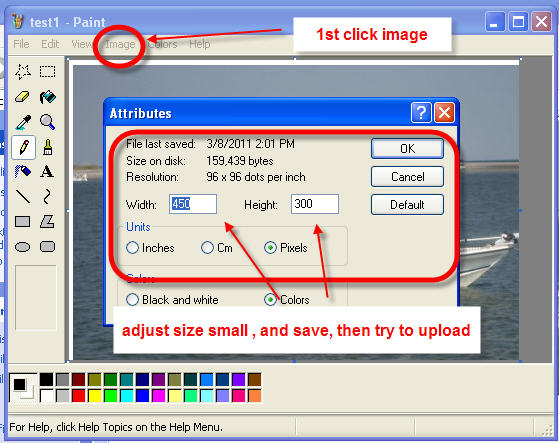Pick the yellow color swatch

point(94,396)
